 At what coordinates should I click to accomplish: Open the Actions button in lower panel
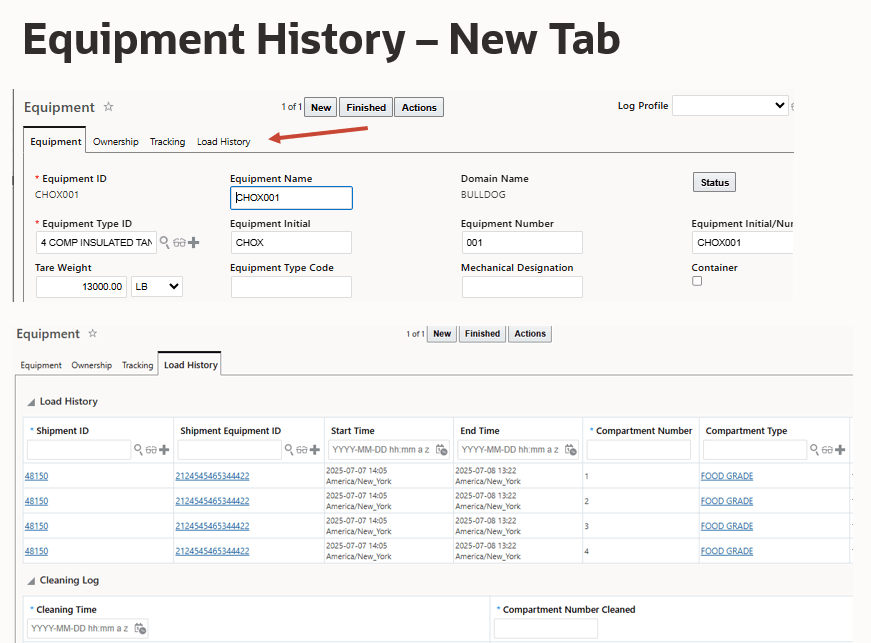tap(530, 334)
